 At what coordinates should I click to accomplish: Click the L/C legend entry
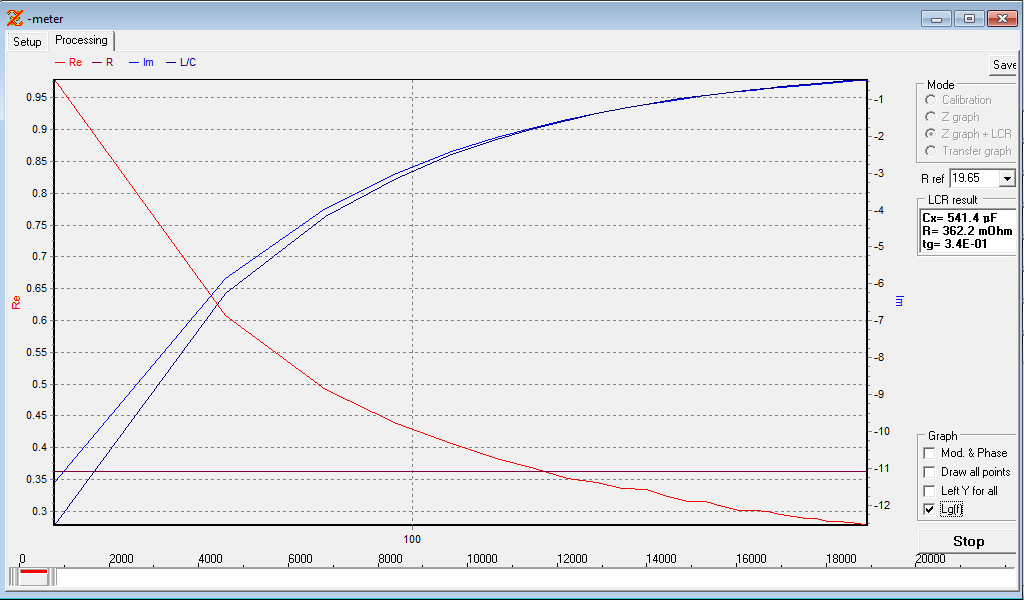(181, 63)
